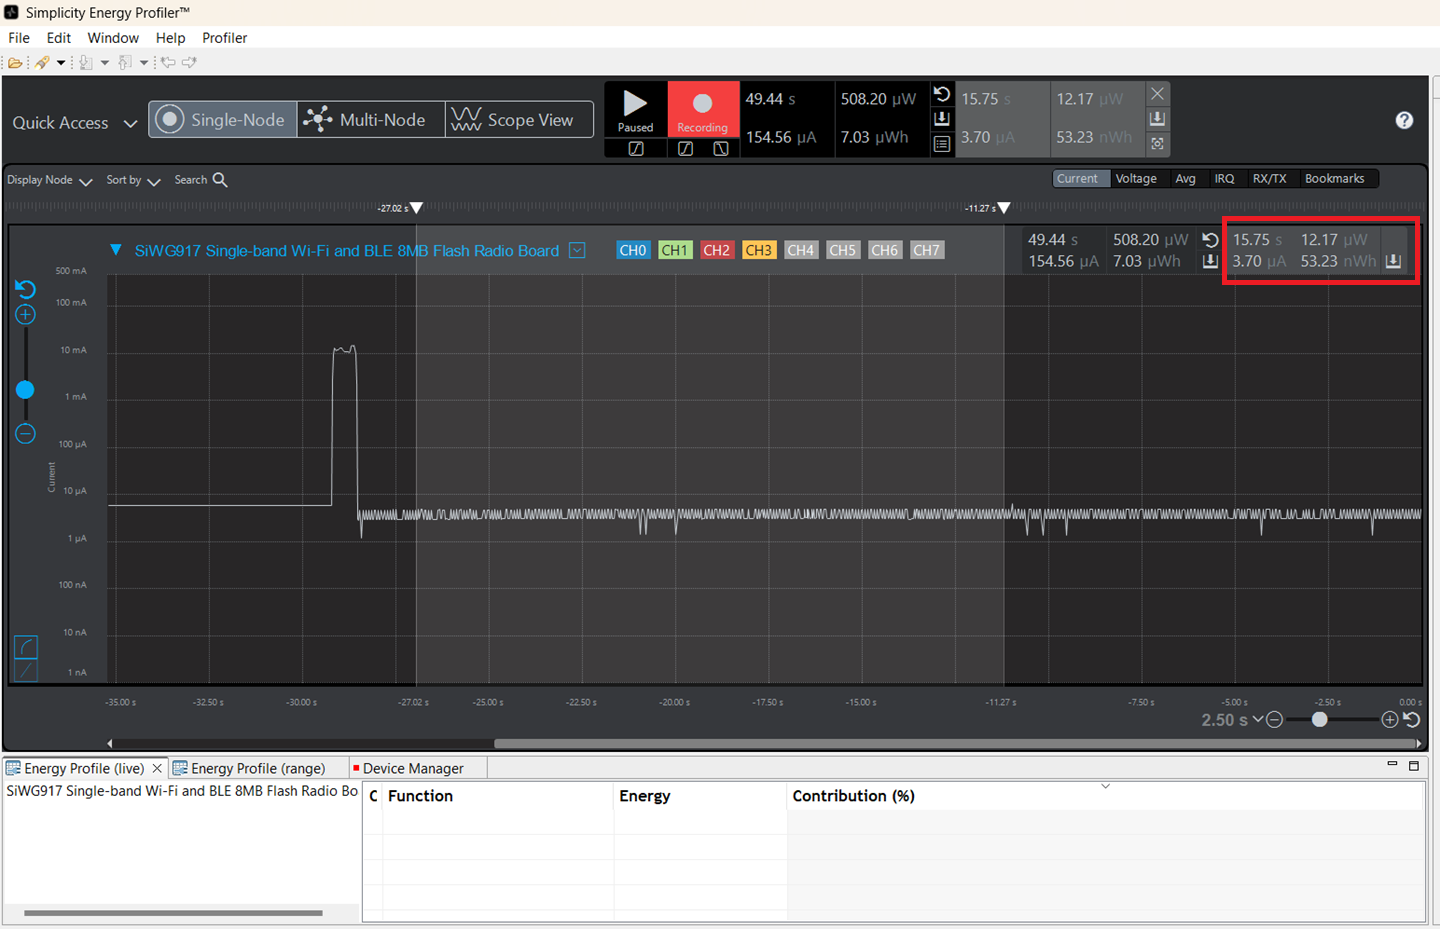Image resolution: width=1440 pixels, height=929 pixels.
Task: Adjust the time span zoom slider
Action: point(1320,719)
